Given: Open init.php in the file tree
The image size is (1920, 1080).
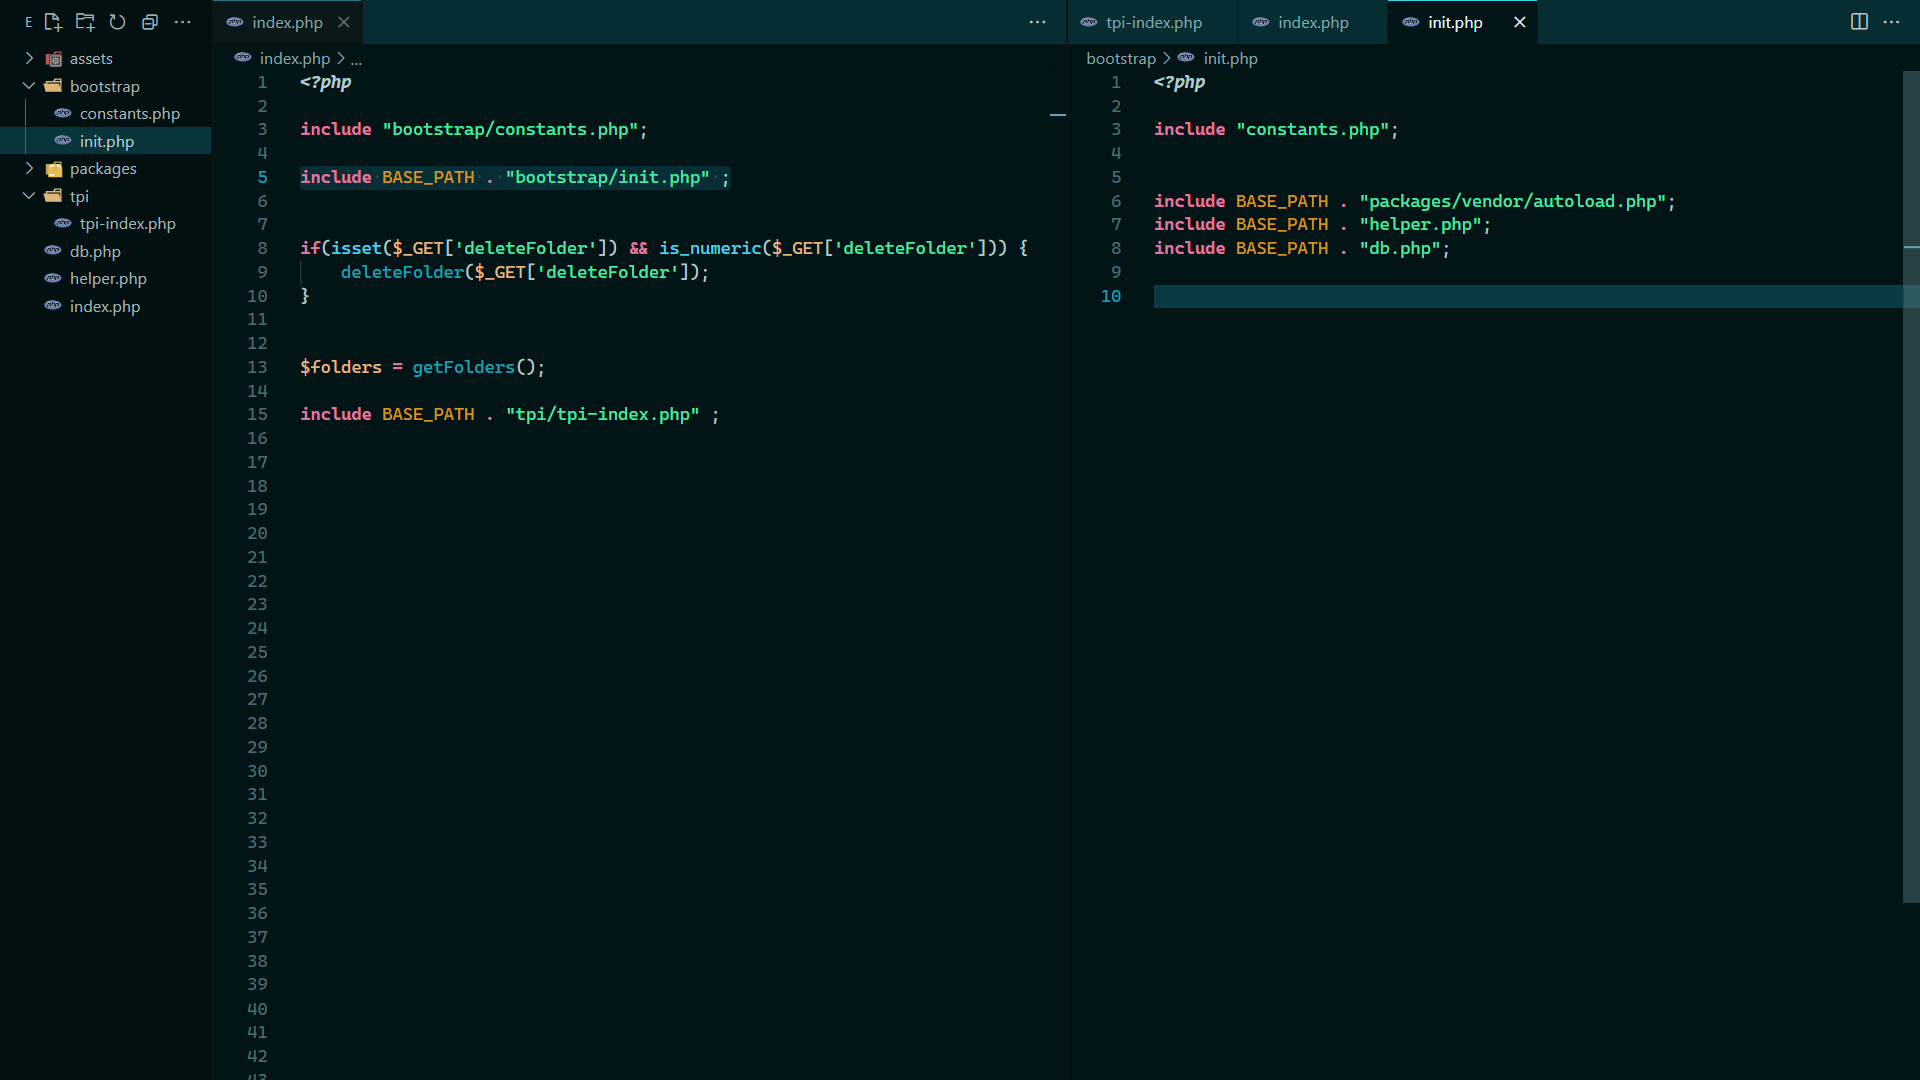Looking at the screenshot, I should [x=107, y=141].
